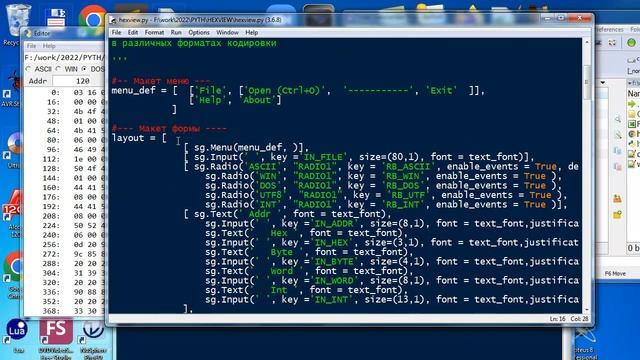Click the red comment 'Макет формы'
Image resolution: width=640 pixels, height=360 pixels.
tap(169, 129)
